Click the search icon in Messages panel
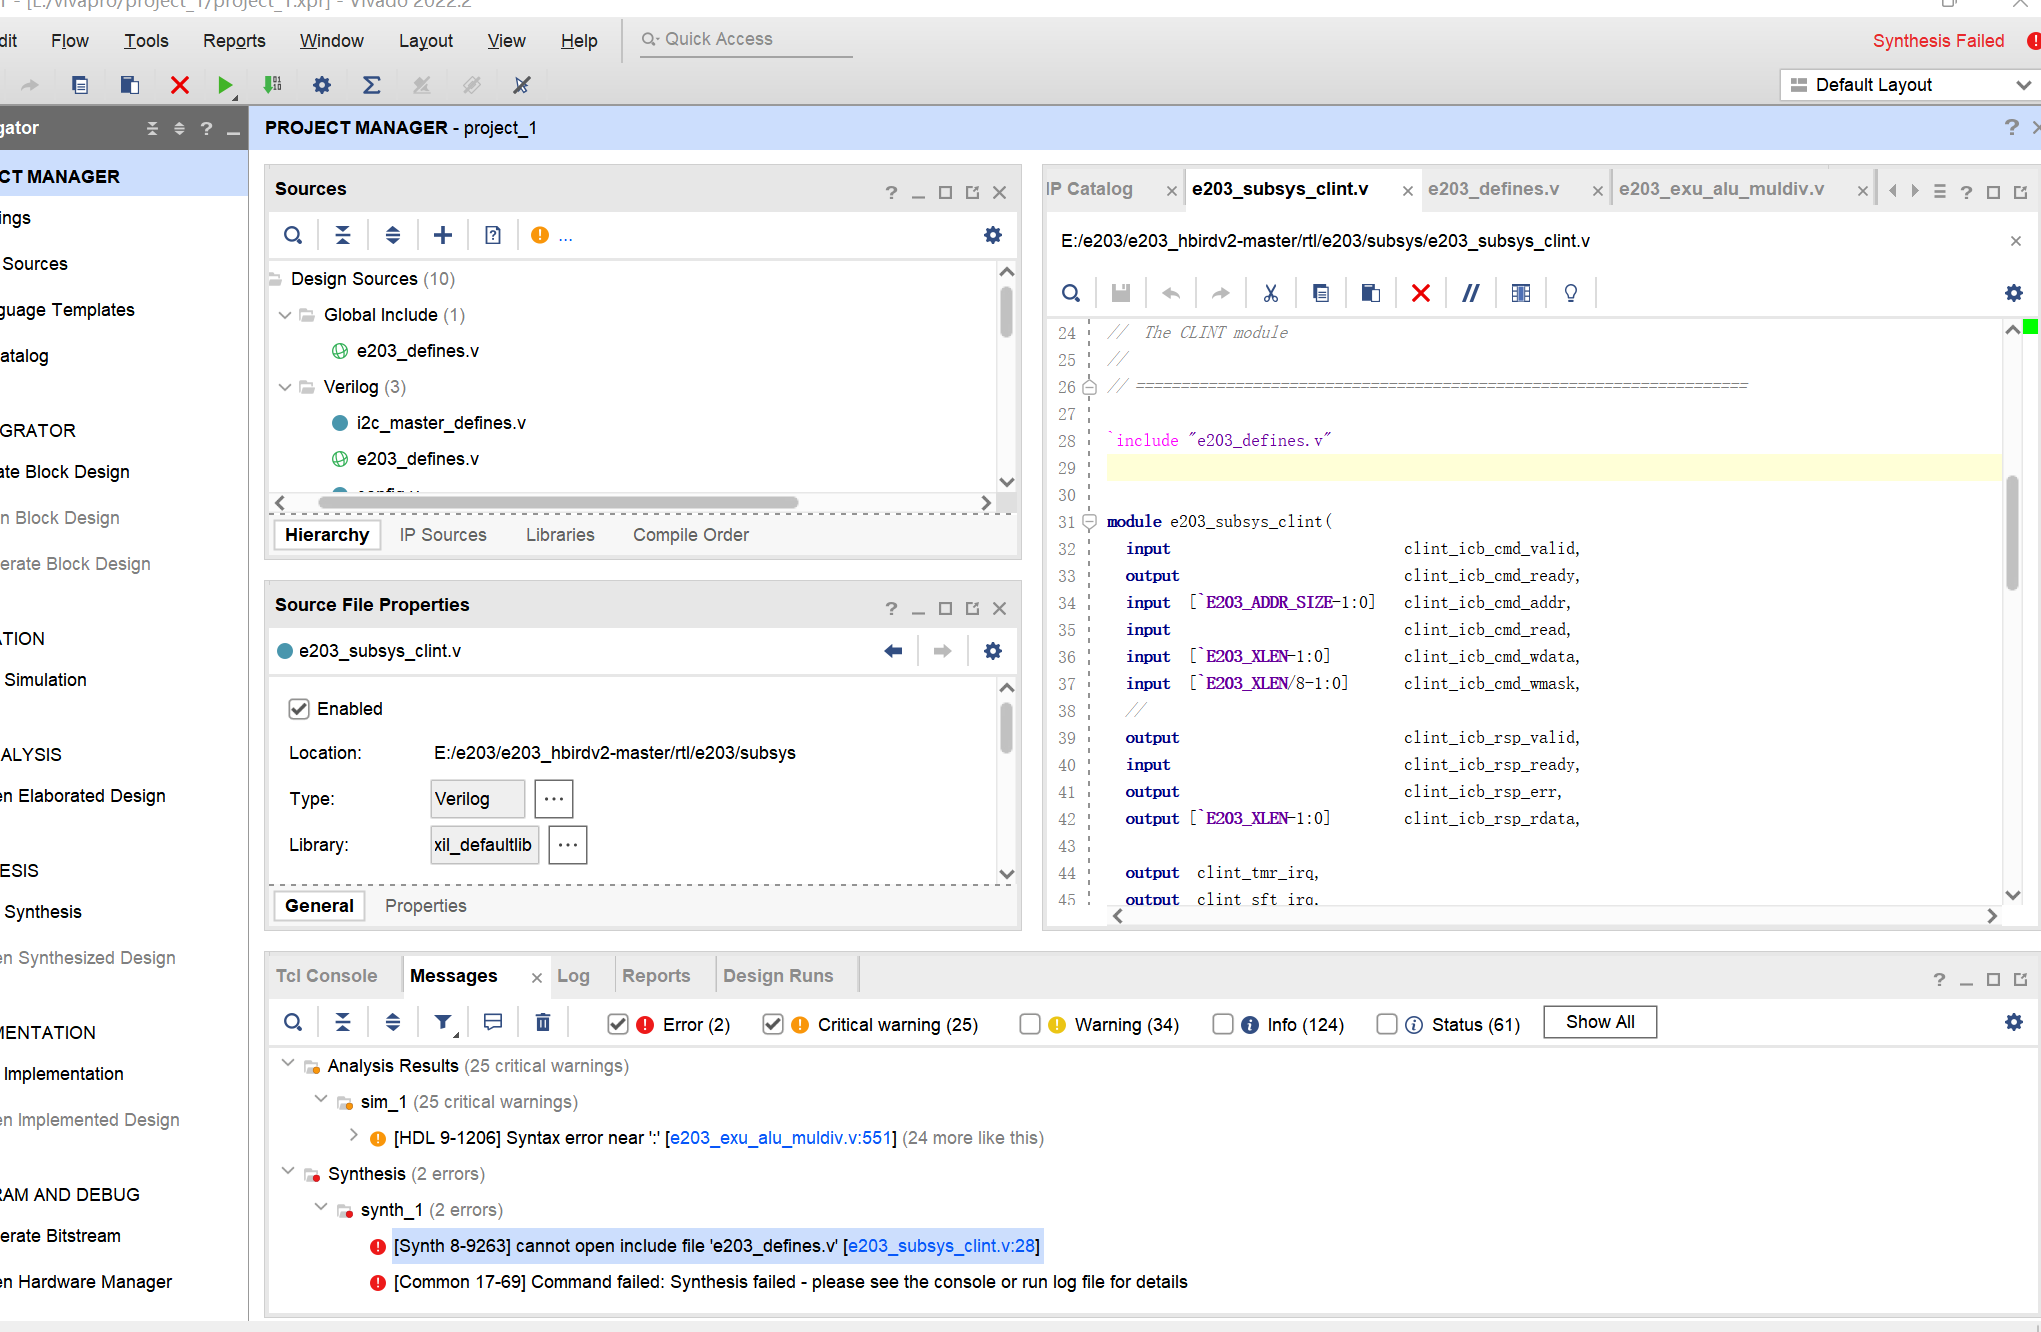Screen dimensions: 2041x1332 293,1022
